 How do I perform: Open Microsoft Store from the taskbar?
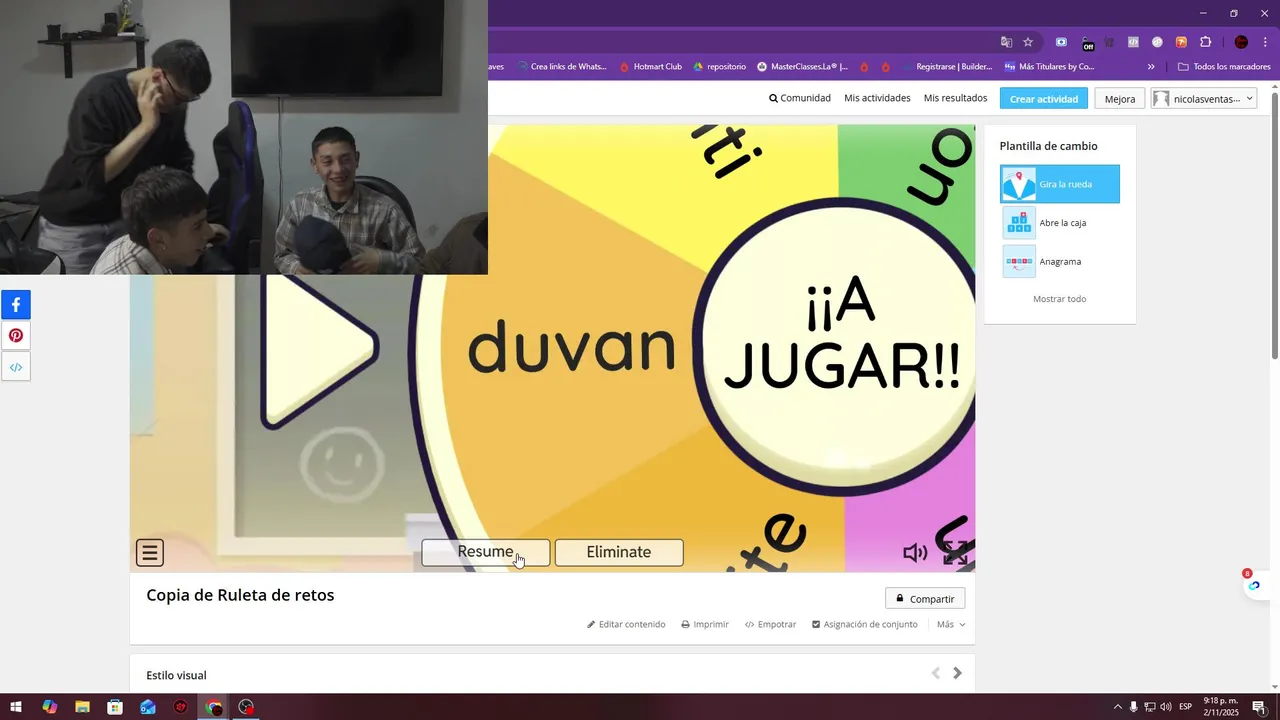(115, 707)
